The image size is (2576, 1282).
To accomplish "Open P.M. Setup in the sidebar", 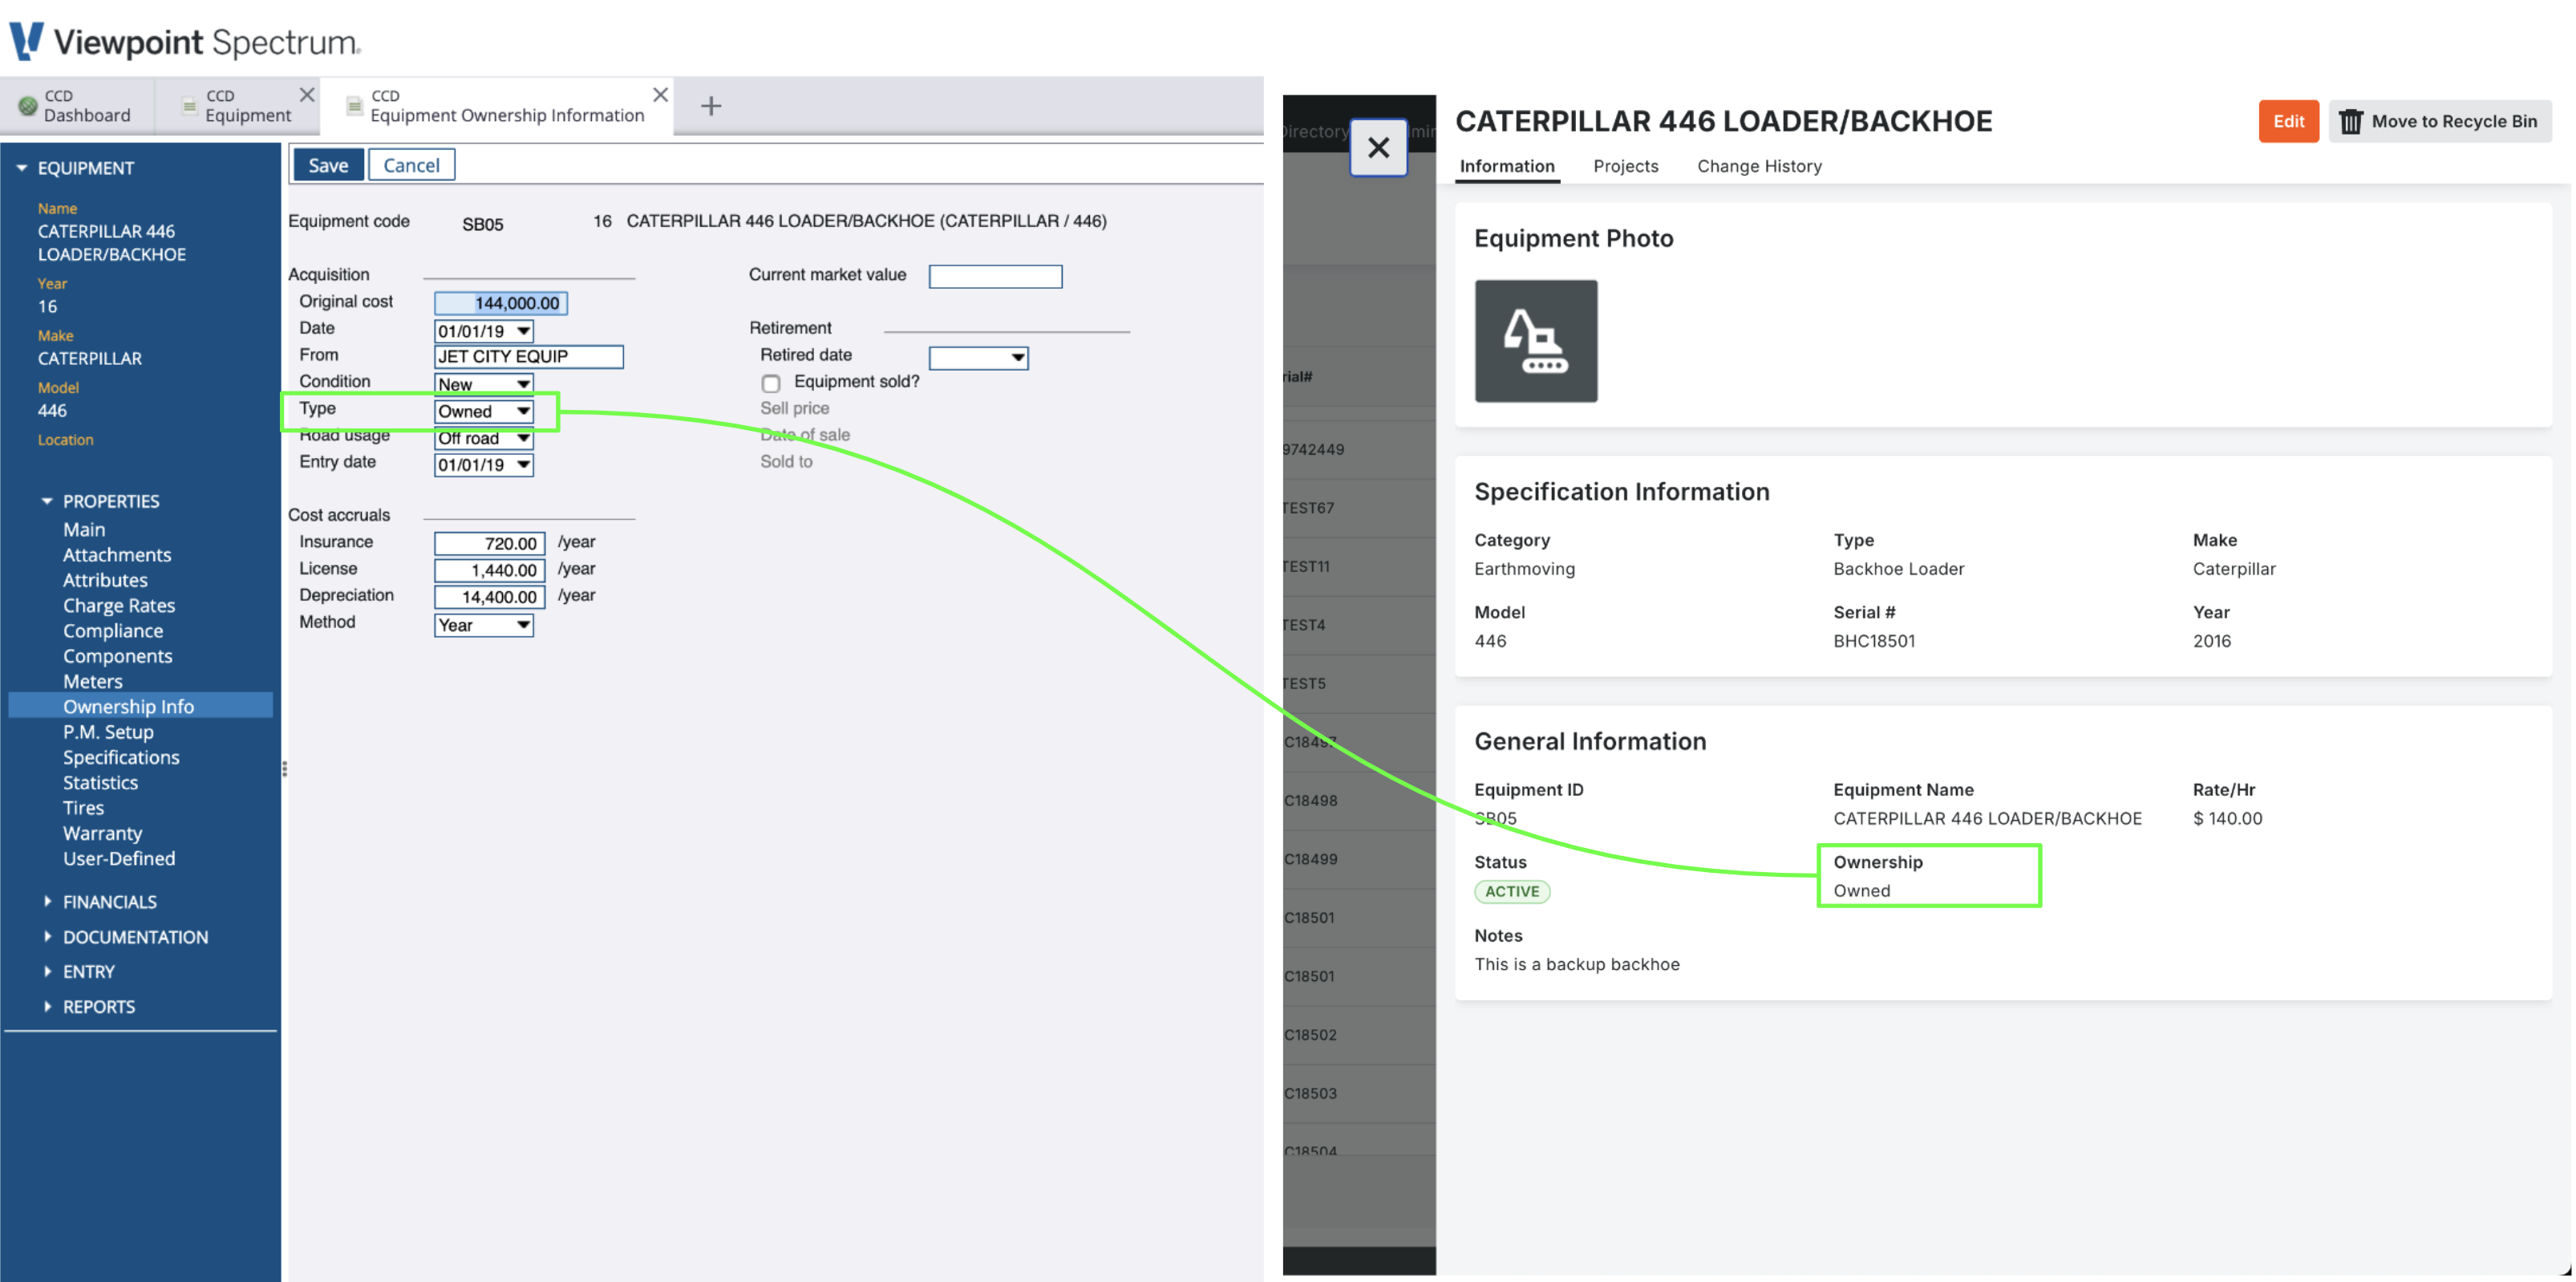I will click(x=108, y=732).
